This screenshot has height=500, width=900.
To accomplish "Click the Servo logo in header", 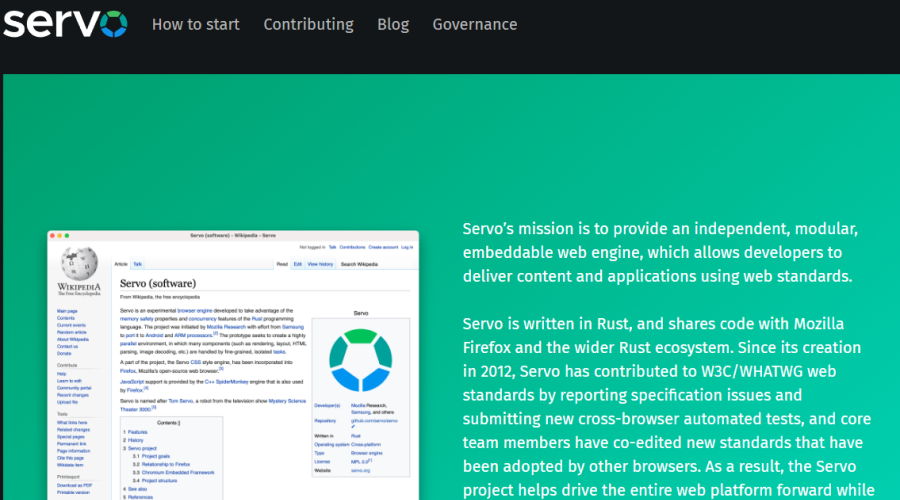I will [x=65, y=24].
